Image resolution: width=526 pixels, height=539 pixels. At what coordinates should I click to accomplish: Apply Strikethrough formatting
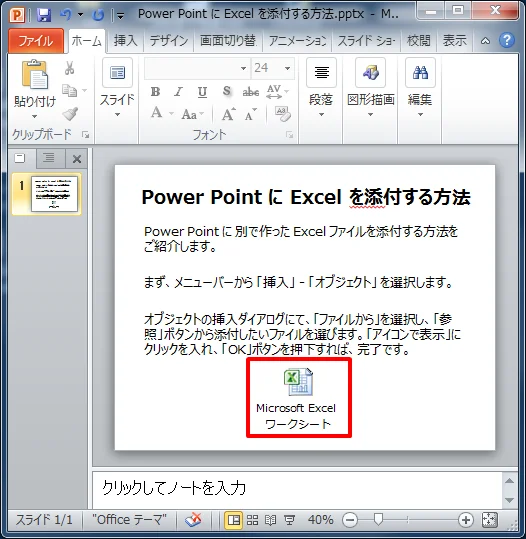[251, 92]
